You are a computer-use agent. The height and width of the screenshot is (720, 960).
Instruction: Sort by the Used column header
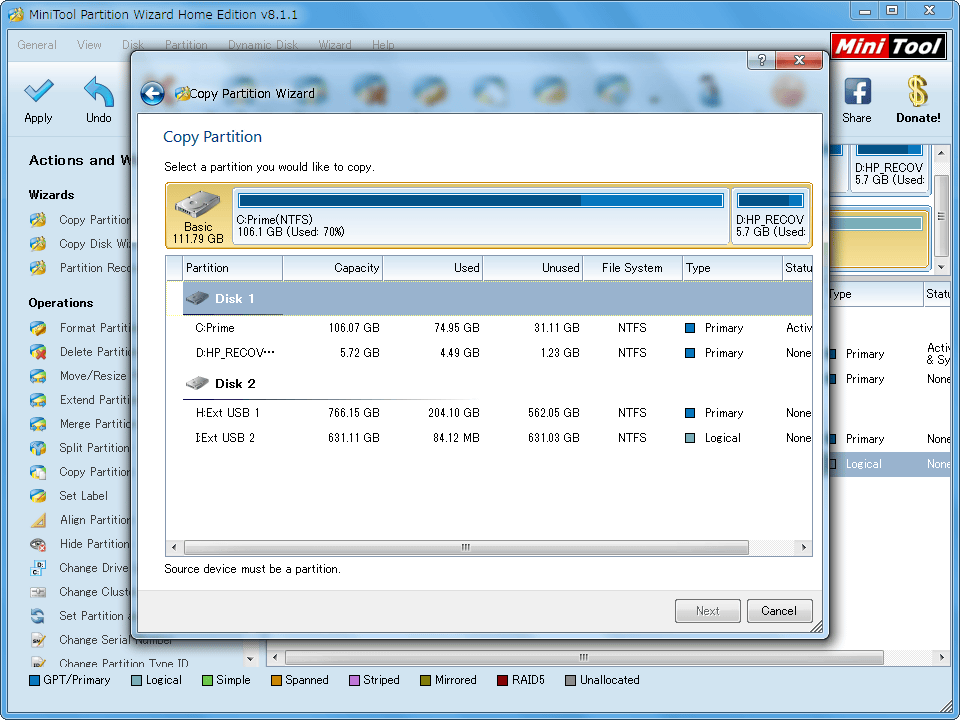coord(433,268)
